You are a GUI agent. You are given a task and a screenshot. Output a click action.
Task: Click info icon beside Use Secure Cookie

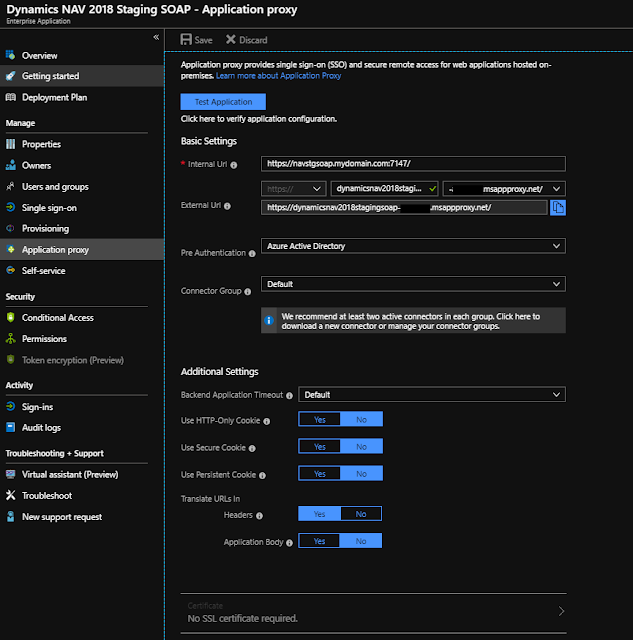coord(252,449)
